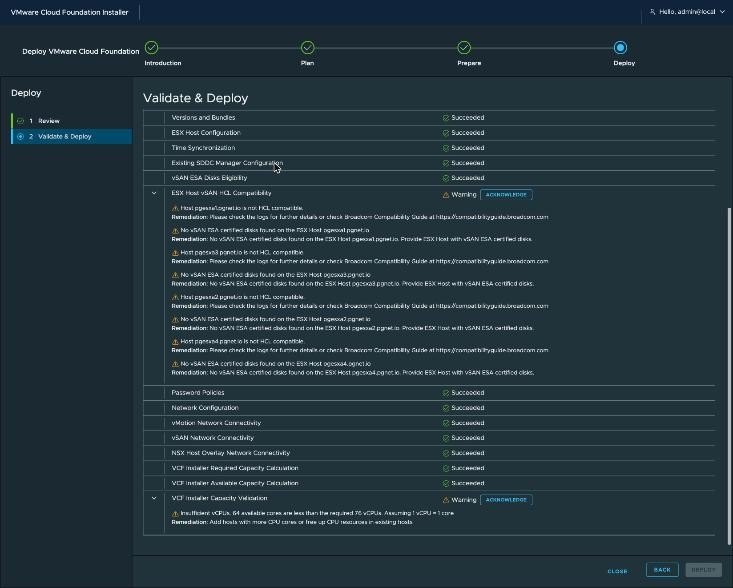The image size is (733, 588).
Task: Click the vSAN Network Connectivity label
Action: (212, 437)
